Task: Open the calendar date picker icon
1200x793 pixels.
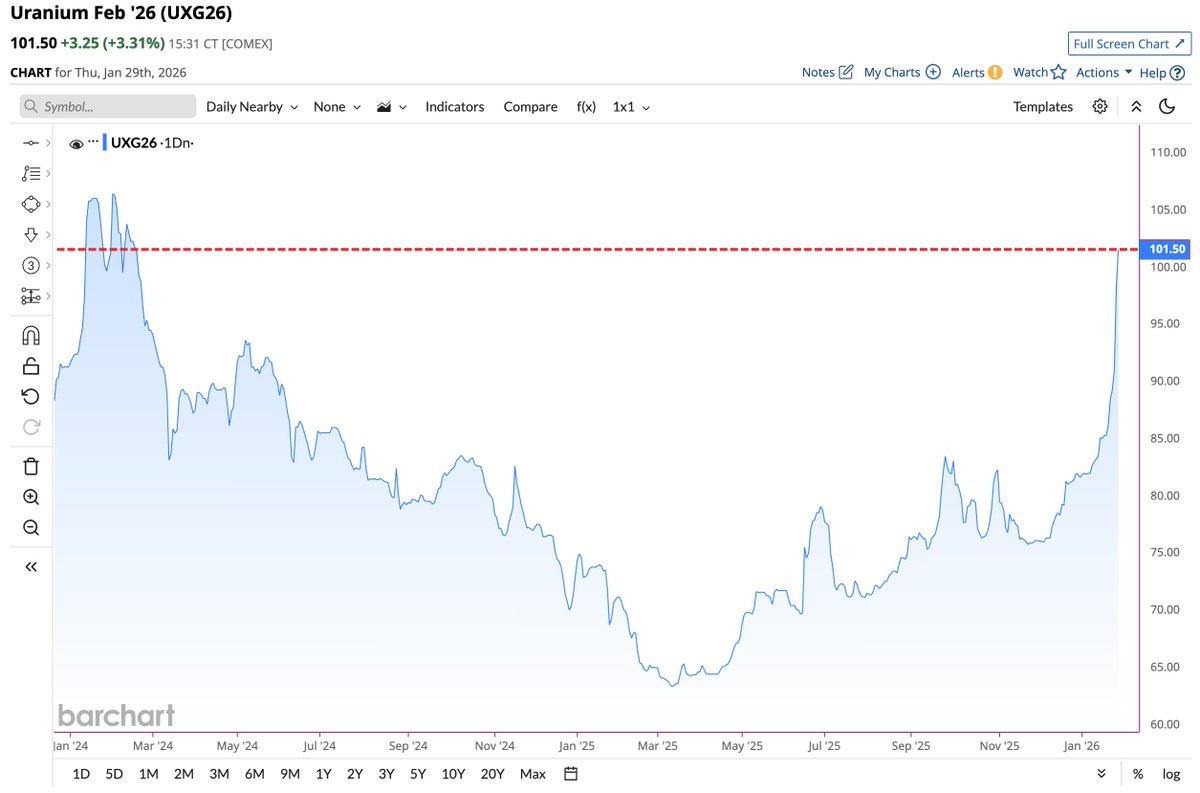Action: click(x=568, y=773)
